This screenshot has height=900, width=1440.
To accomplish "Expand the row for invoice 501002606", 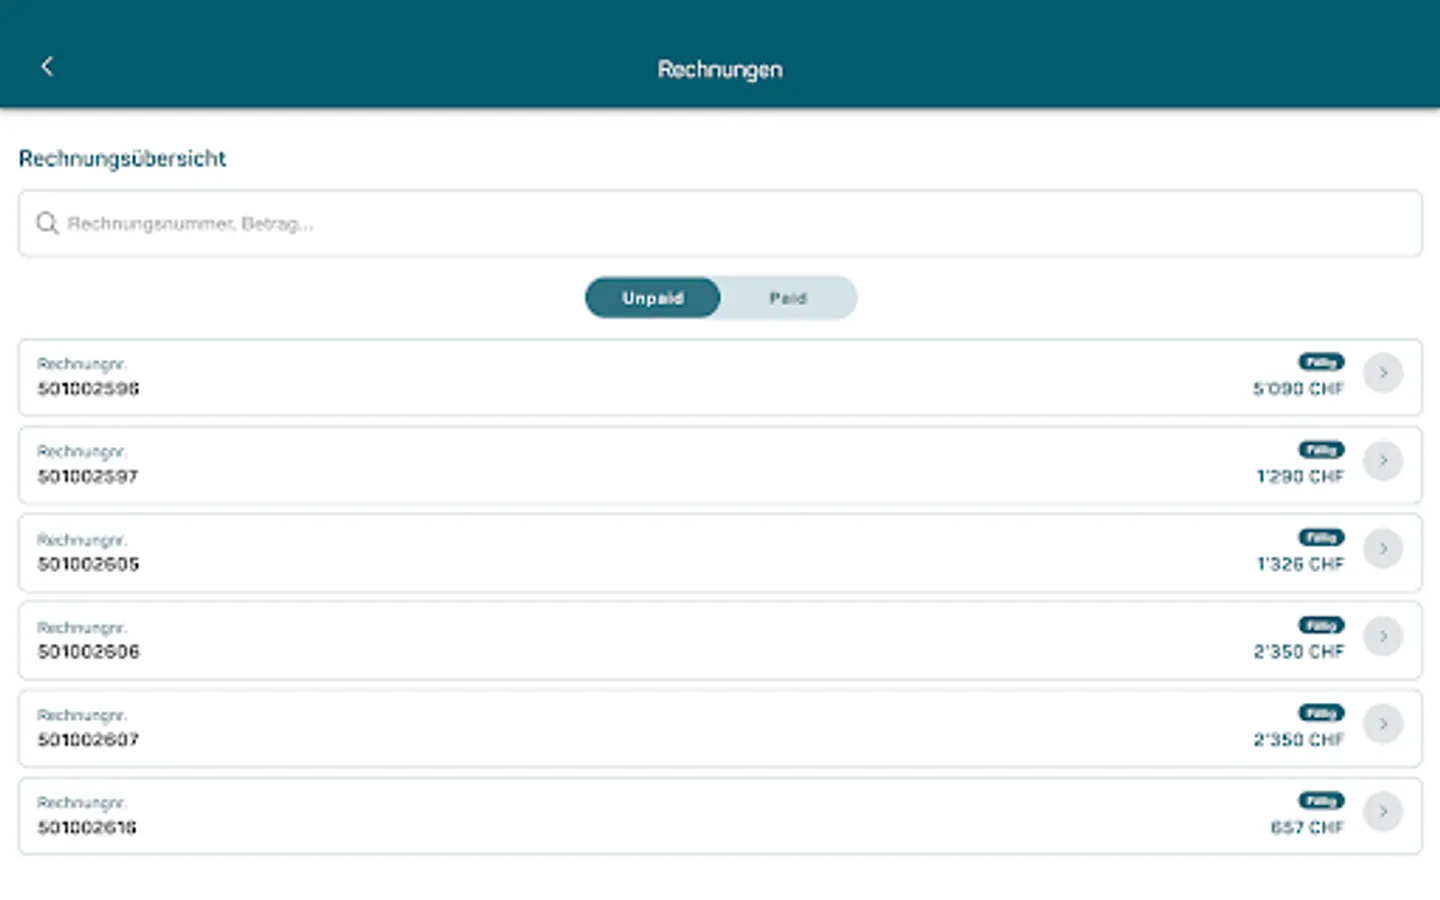I will 700,640.
